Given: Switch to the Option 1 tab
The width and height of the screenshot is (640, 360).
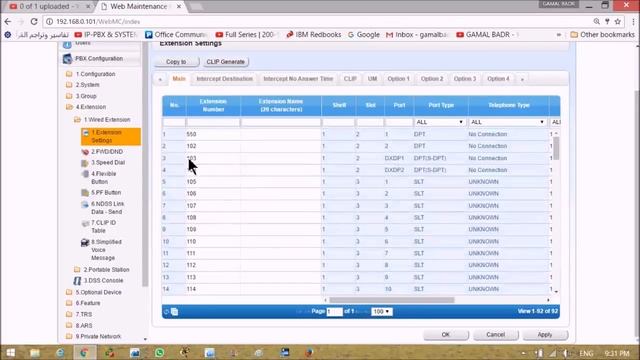Looking at the screenshot, I should pos(398,79).
